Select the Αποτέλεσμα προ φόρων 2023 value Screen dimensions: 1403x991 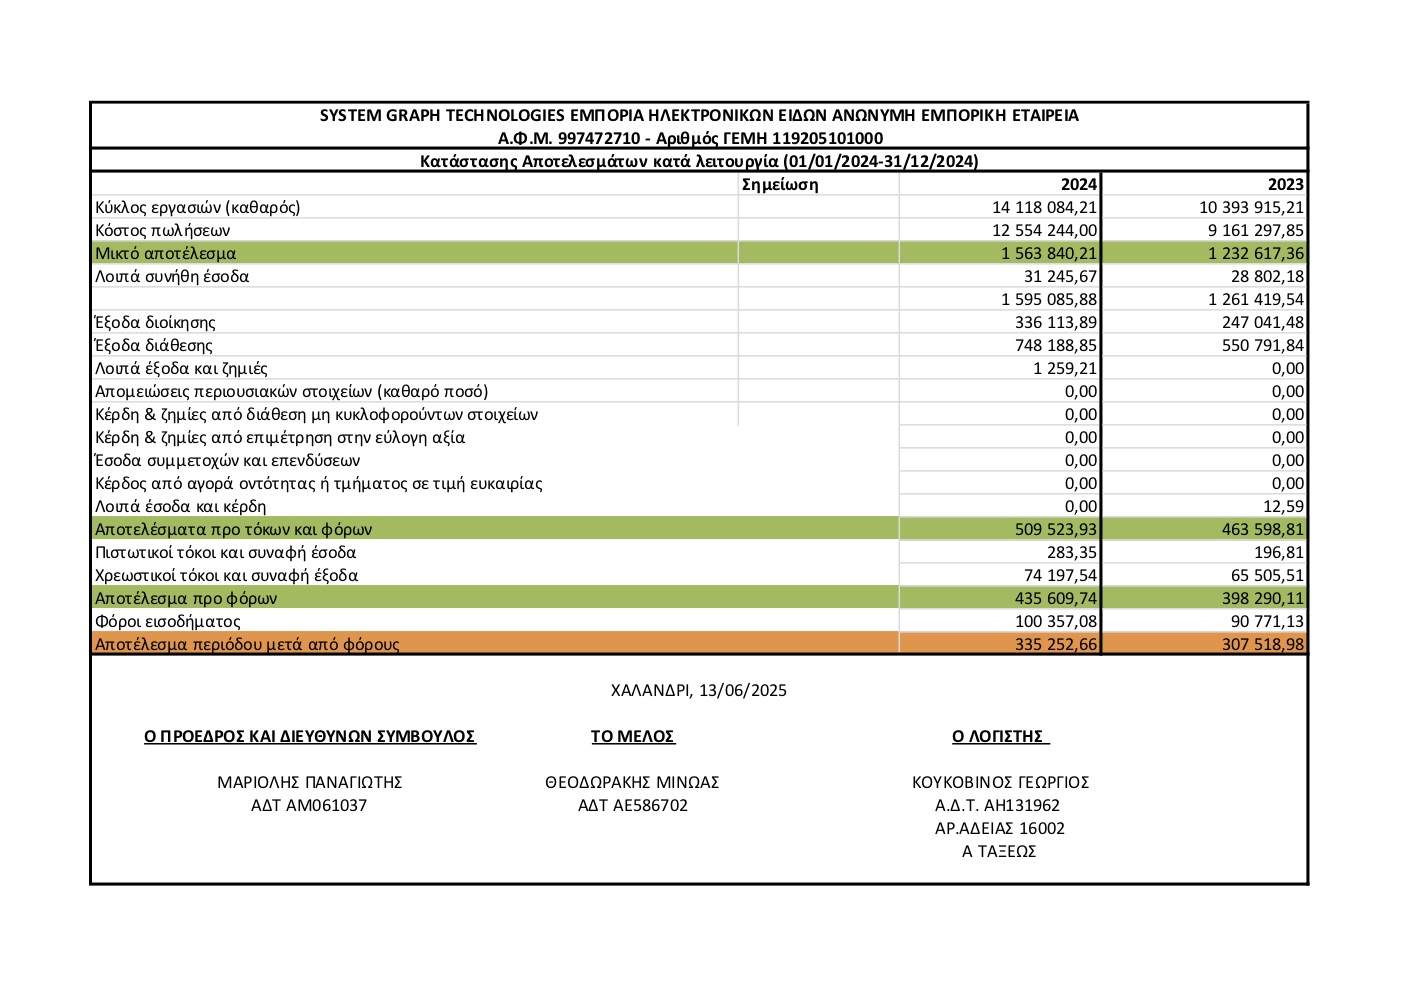coord(1262,598)
